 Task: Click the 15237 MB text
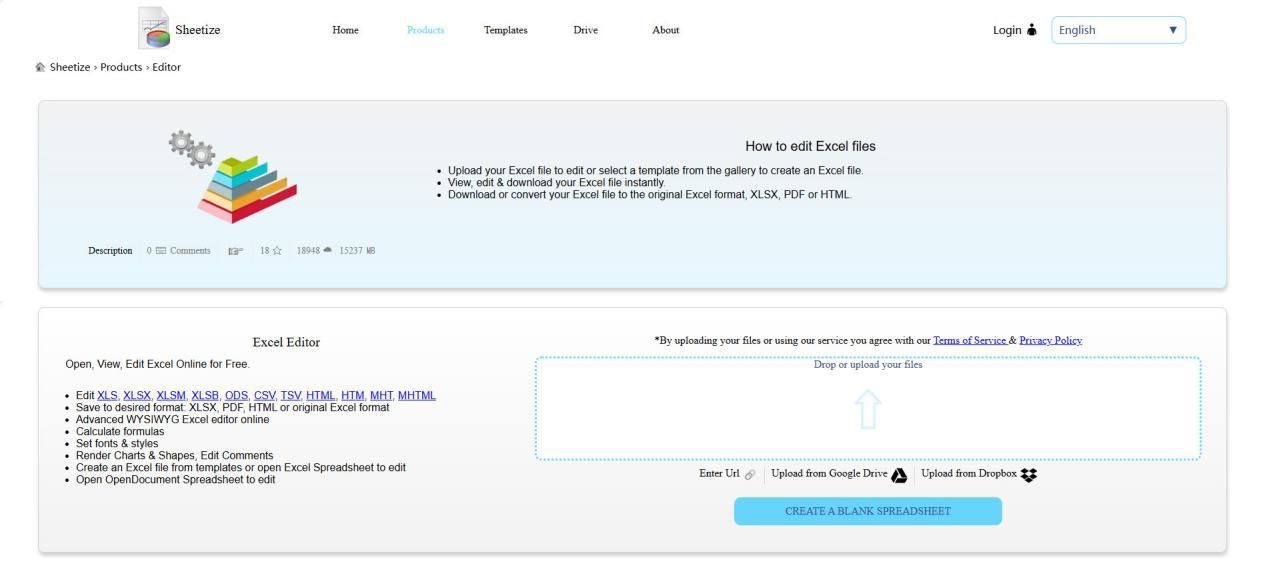pyautogui.click(x=357, y=251)
